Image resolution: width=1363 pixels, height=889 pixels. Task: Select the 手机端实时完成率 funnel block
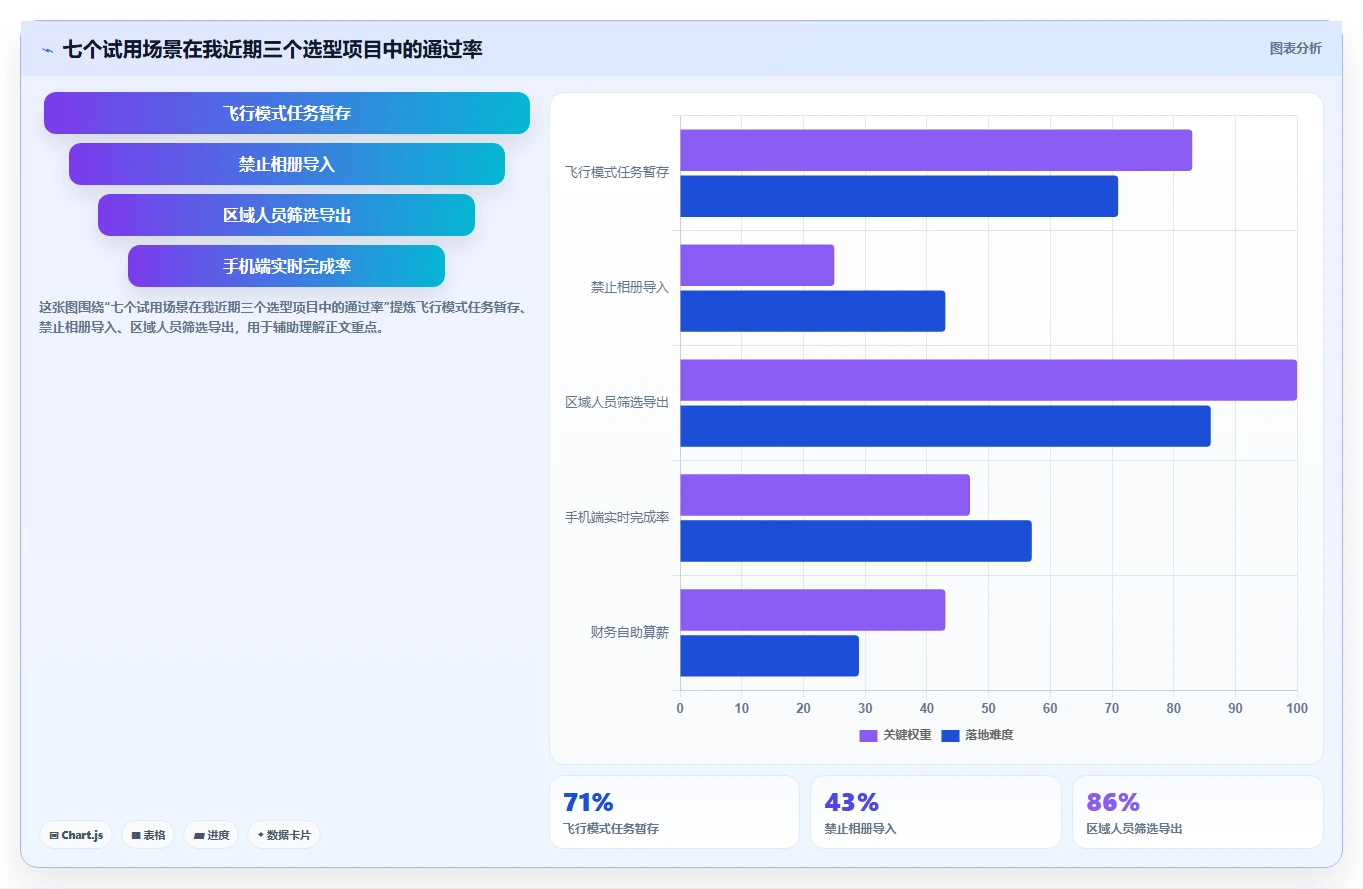tap(287, 266)
